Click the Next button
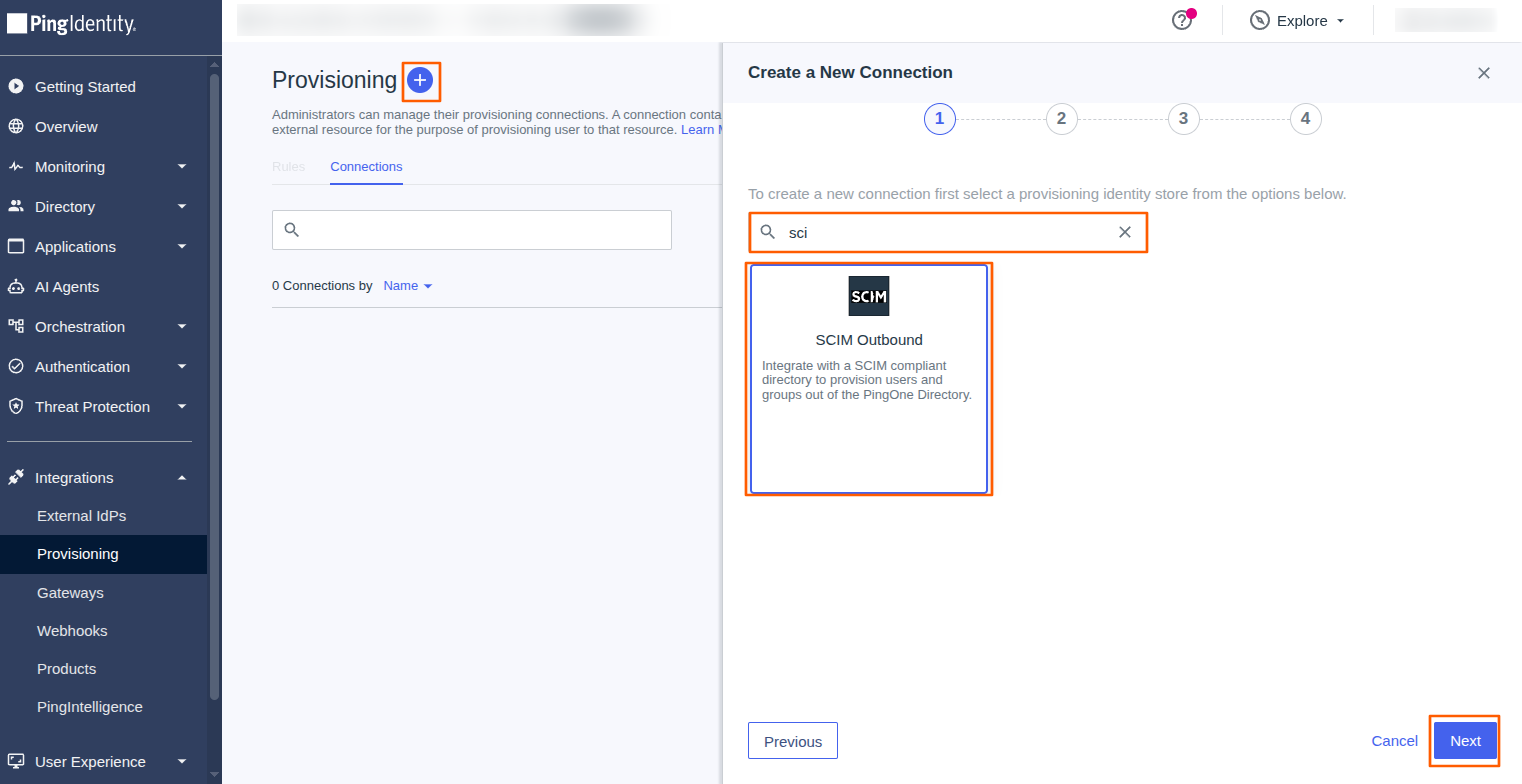The image size is (1522, 784). 1465,741
